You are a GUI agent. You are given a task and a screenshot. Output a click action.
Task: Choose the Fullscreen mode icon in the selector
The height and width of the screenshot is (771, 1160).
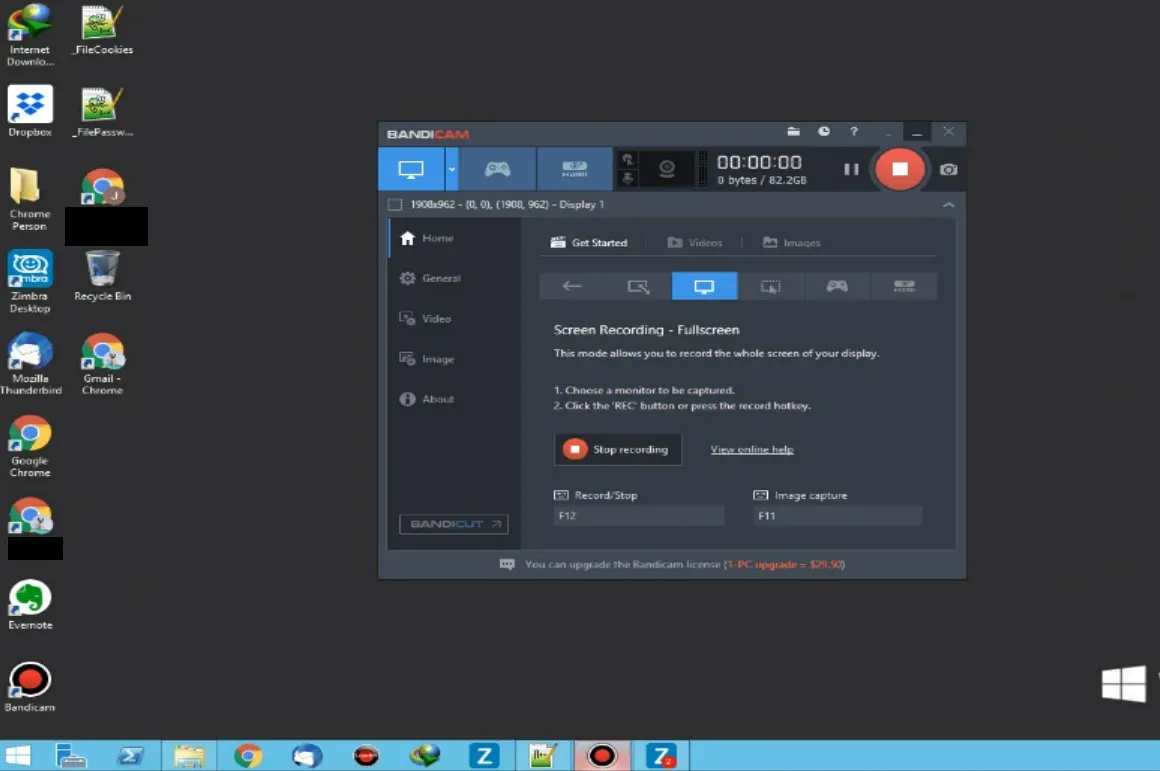(x=704, y=286)
